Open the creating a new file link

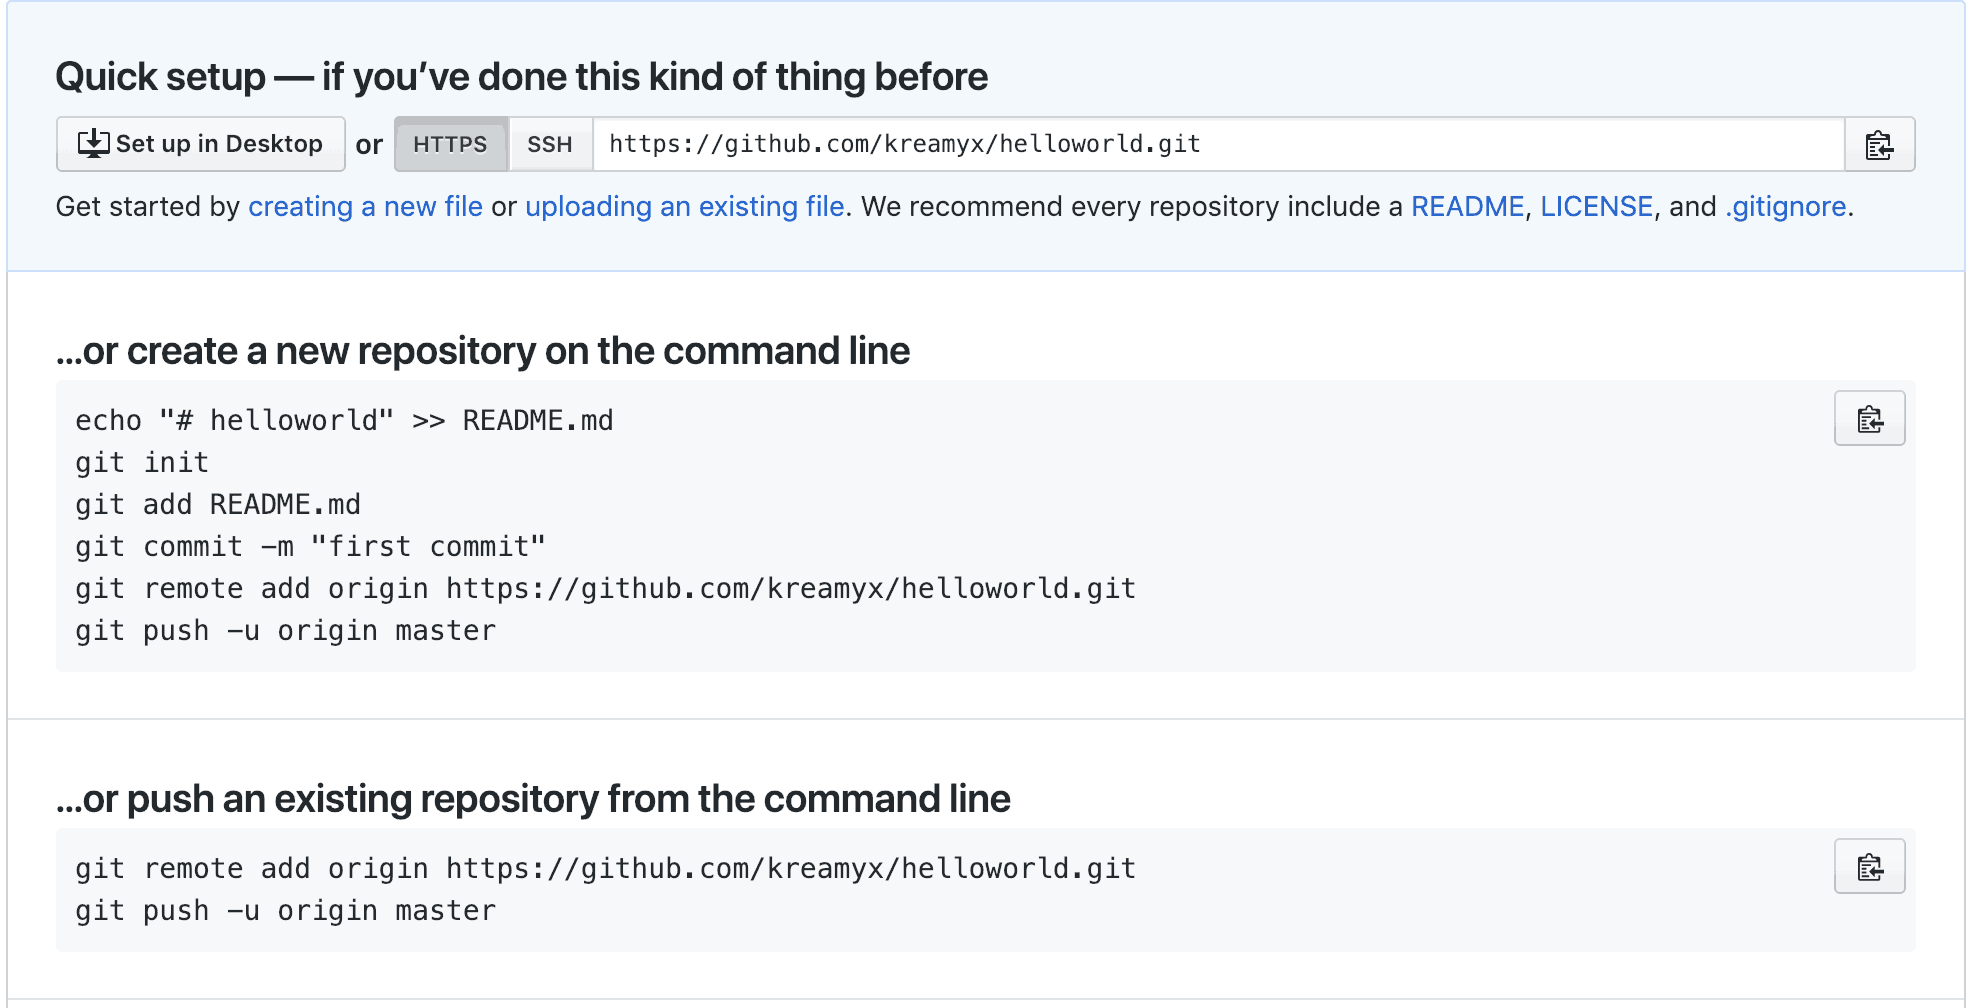365,206
